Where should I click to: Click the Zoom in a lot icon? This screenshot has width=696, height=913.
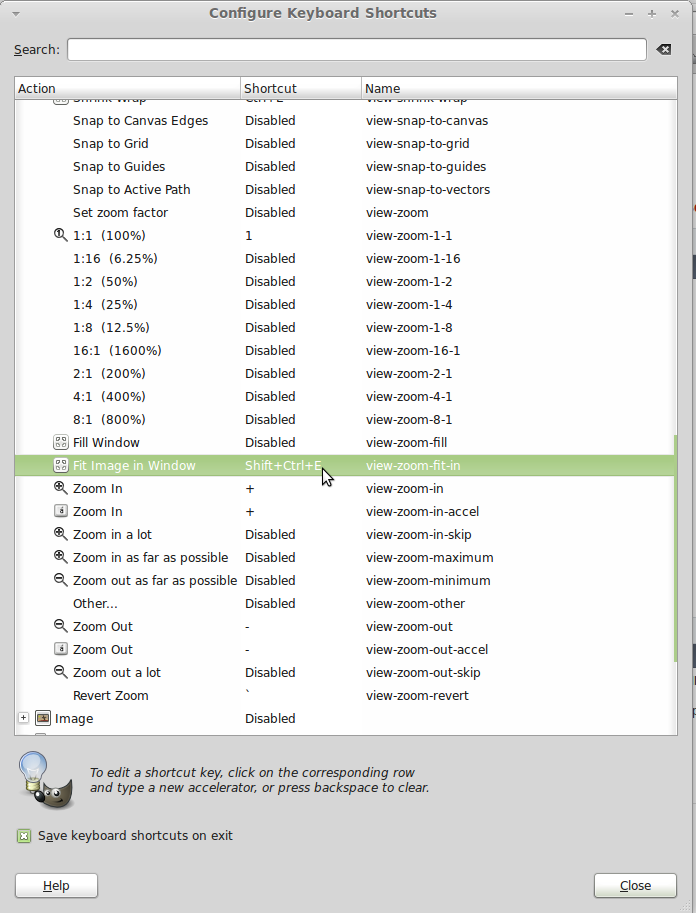[61, 534]
